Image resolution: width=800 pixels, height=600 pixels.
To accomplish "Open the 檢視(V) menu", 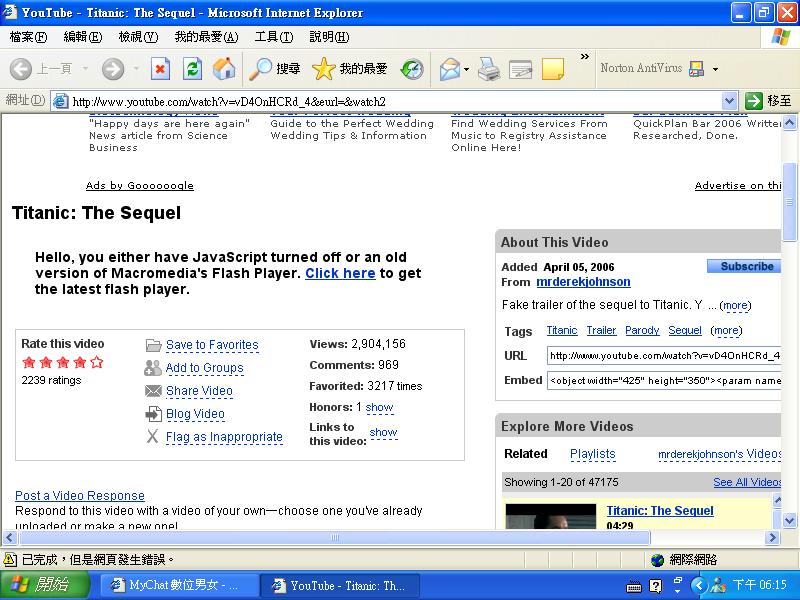I will tap(138, 37).
